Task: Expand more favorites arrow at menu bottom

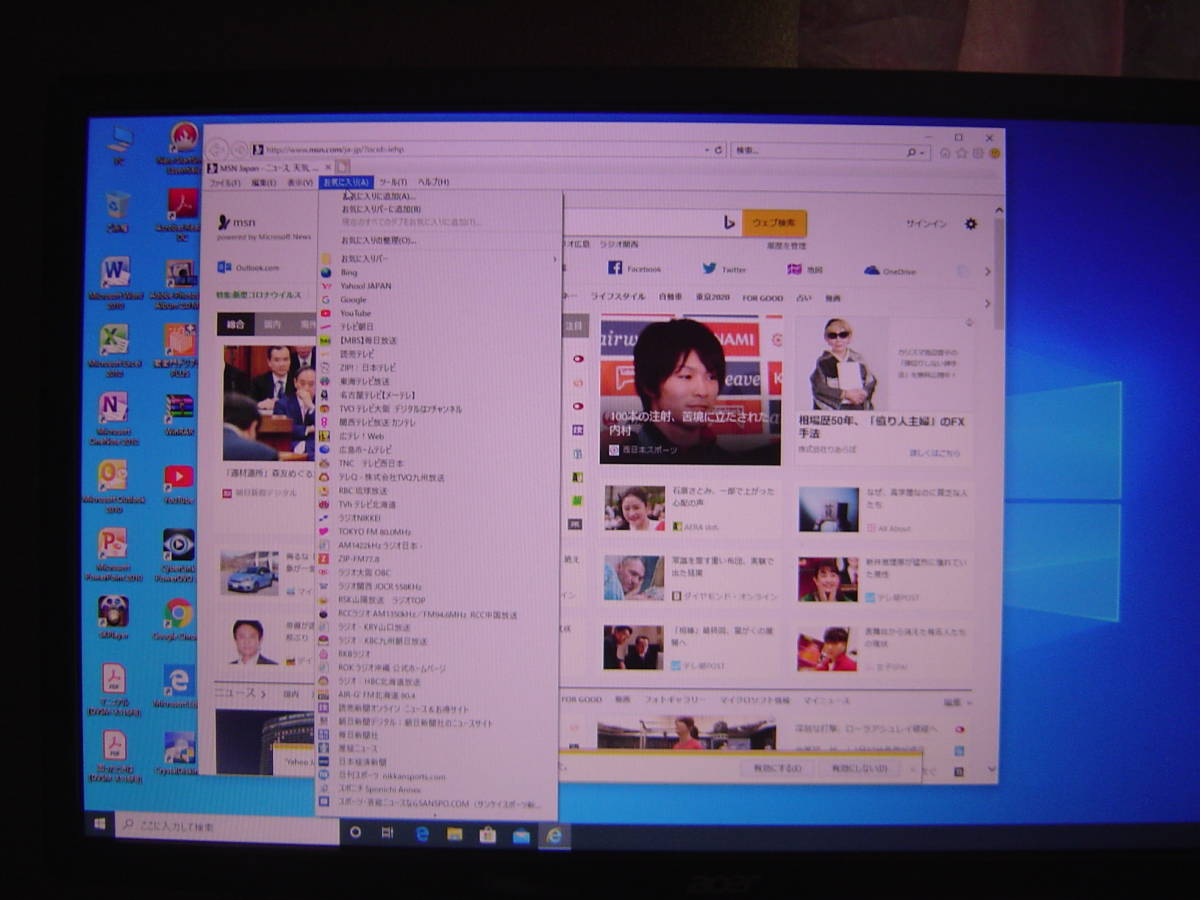Action: pyautogui.click(x=434, y=814)
